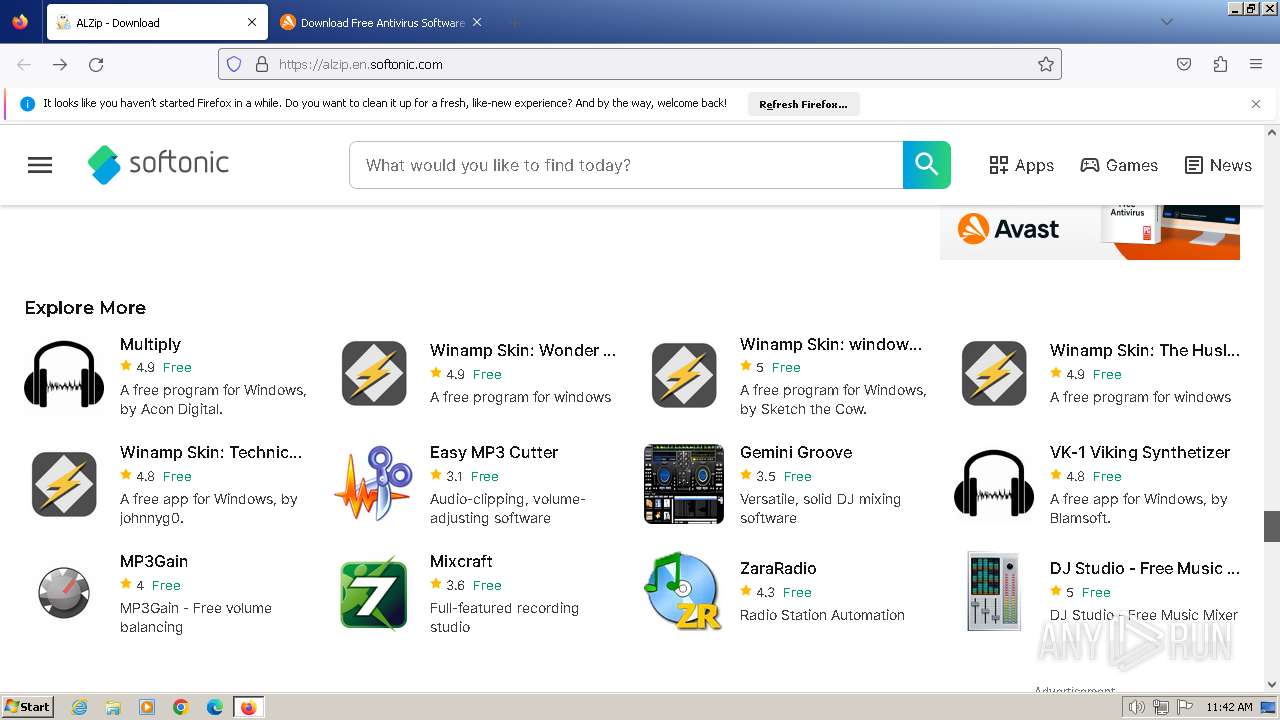
Task: Close the Download Free Antivirus Software tab
Action: [477, 22]
